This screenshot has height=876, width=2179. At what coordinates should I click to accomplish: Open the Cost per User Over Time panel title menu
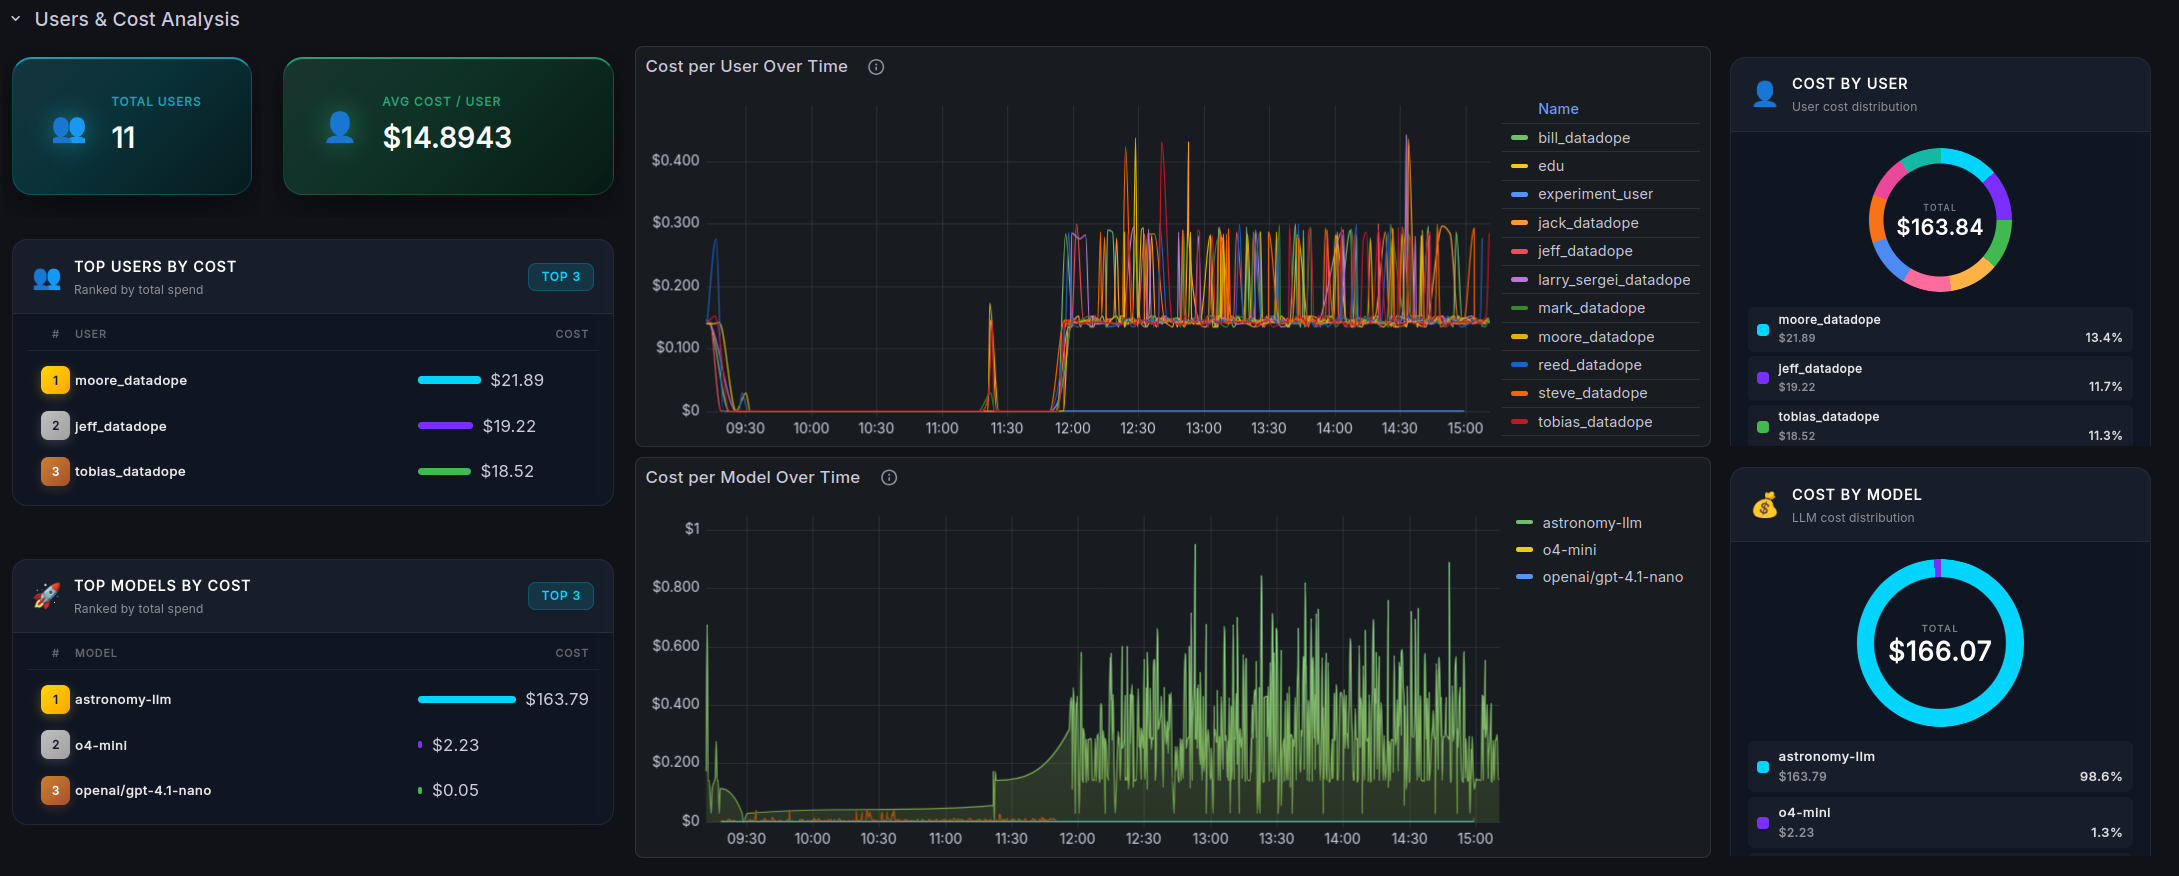[x=747, y=66]
